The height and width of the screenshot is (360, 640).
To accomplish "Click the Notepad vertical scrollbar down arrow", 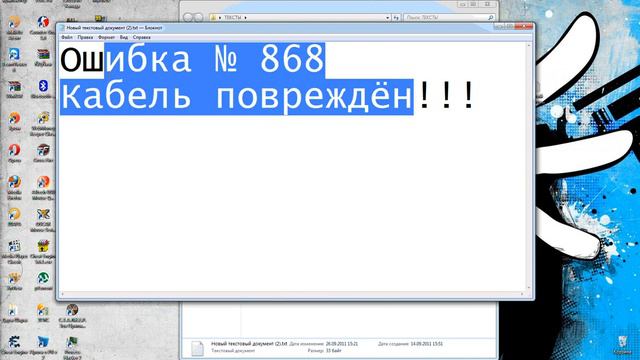I will (x=529, y=288).
